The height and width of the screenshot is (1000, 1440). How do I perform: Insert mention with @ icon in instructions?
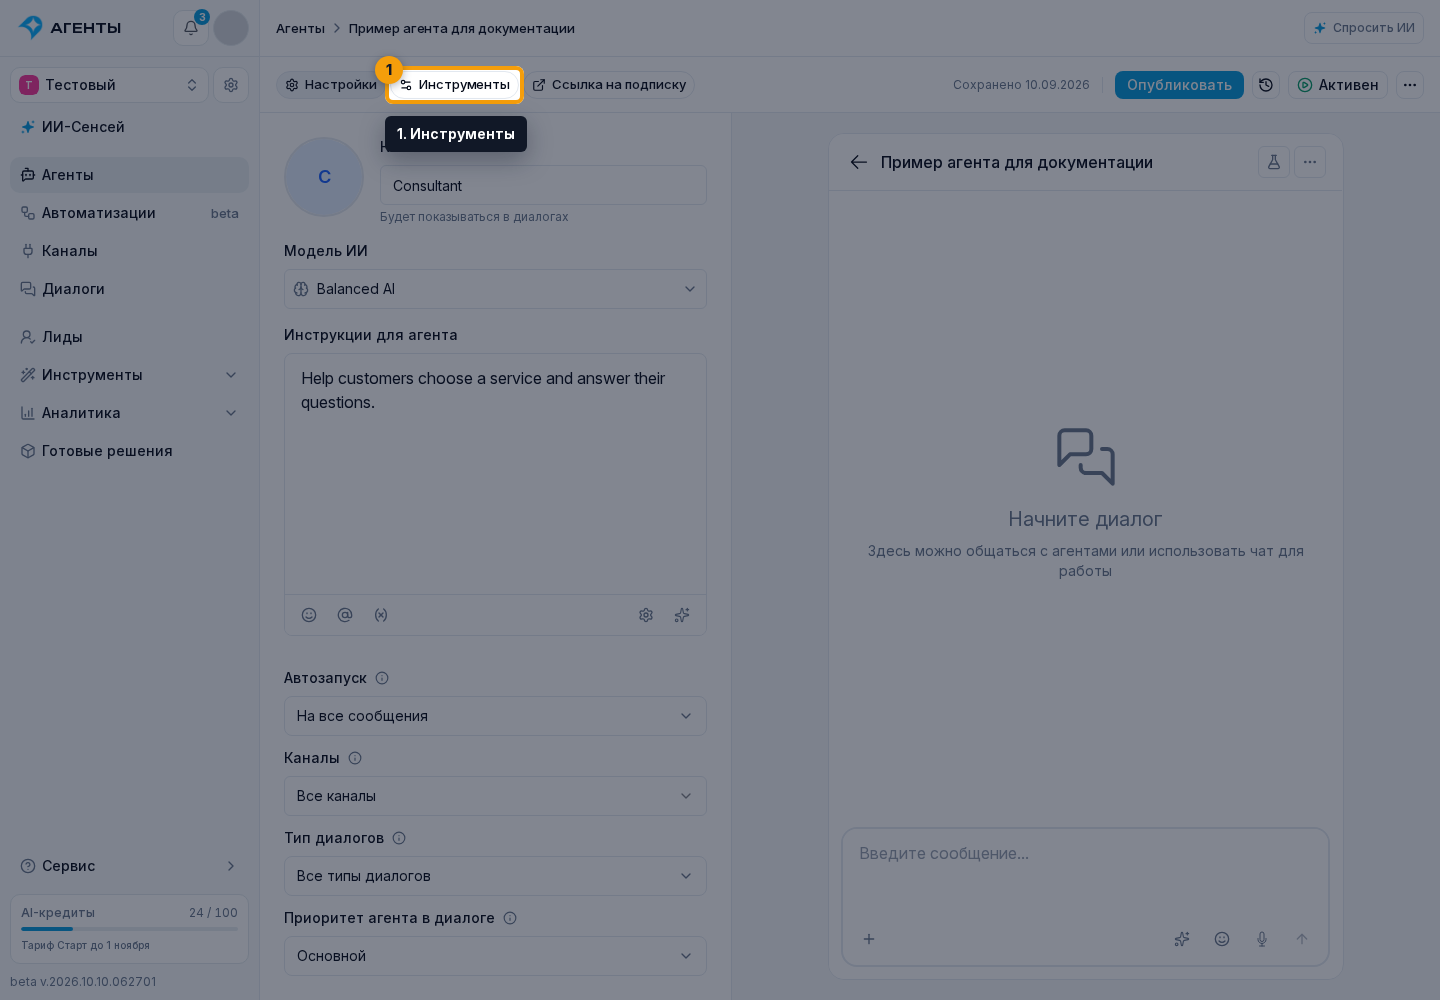coord(345,615)
